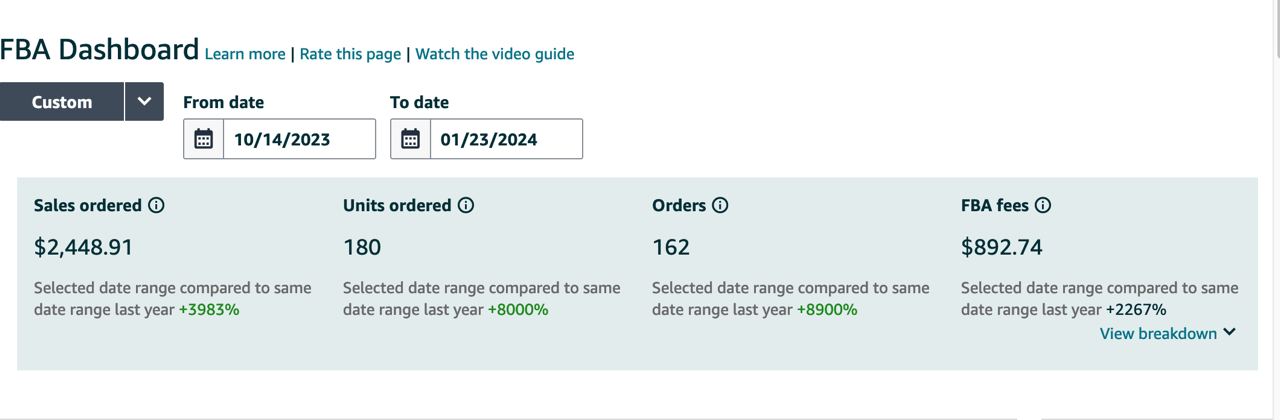Click the To date field showing 01/23/2024

tap(505, 139)
